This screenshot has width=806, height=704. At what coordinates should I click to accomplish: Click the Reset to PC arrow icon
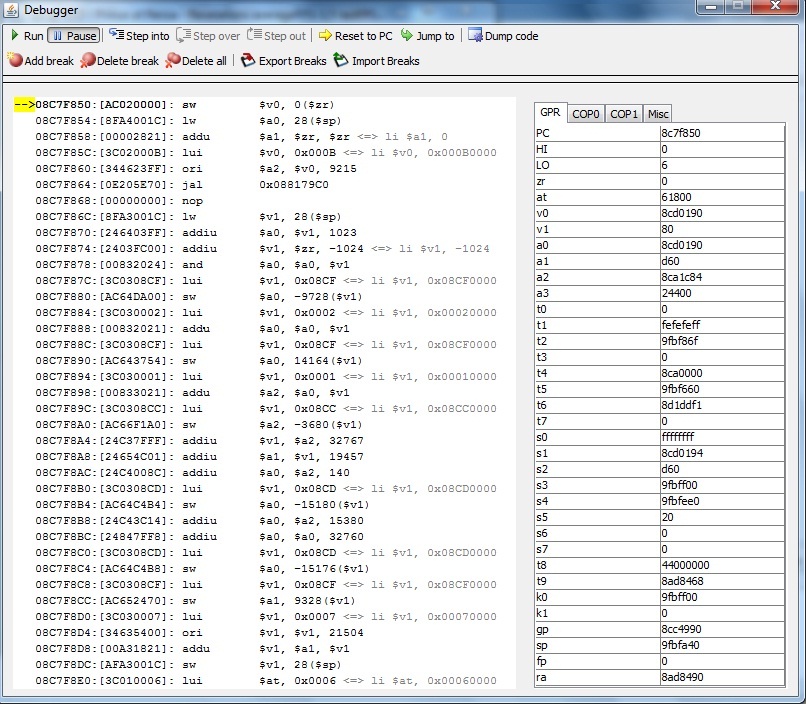pyautogui.click(x=325, y=36)
